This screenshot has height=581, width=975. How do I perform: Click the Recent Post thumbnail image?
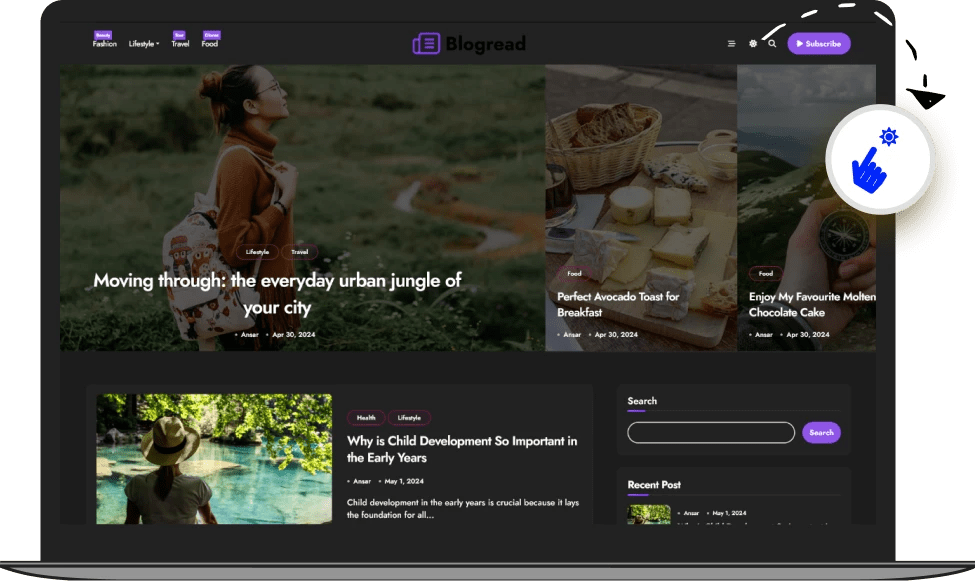click(x=649, y=514)
